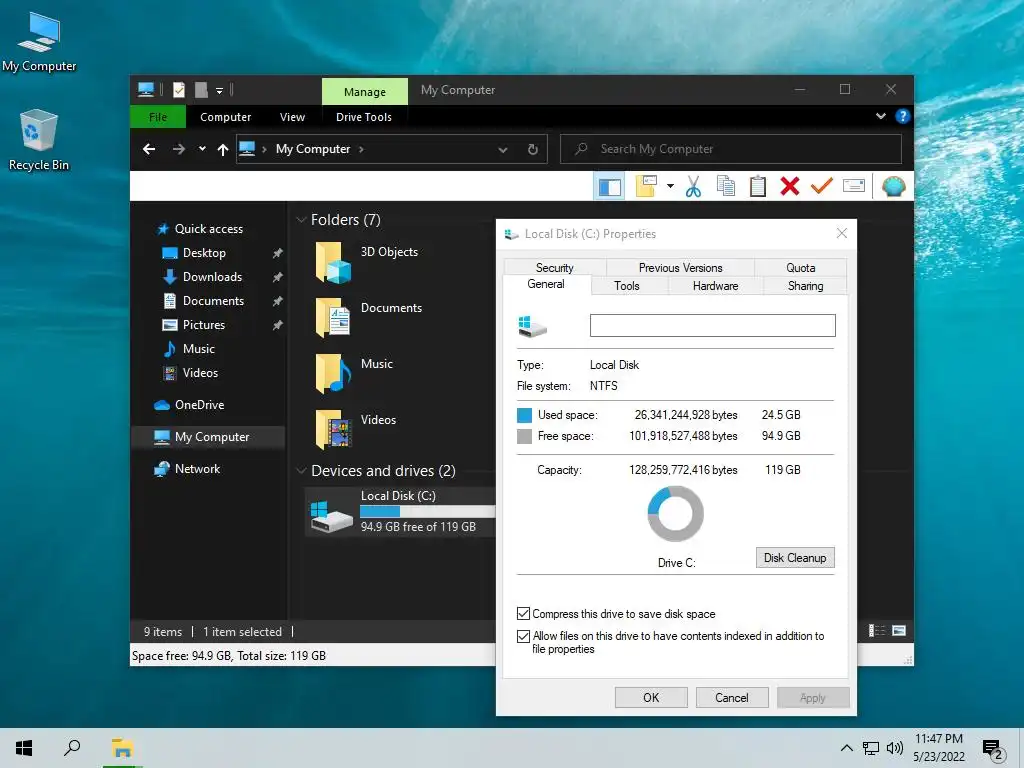This screenshot has width=1024, height=768.
Task: Click the preview pane toggle toolbar icon
Action: click(609, 187)
